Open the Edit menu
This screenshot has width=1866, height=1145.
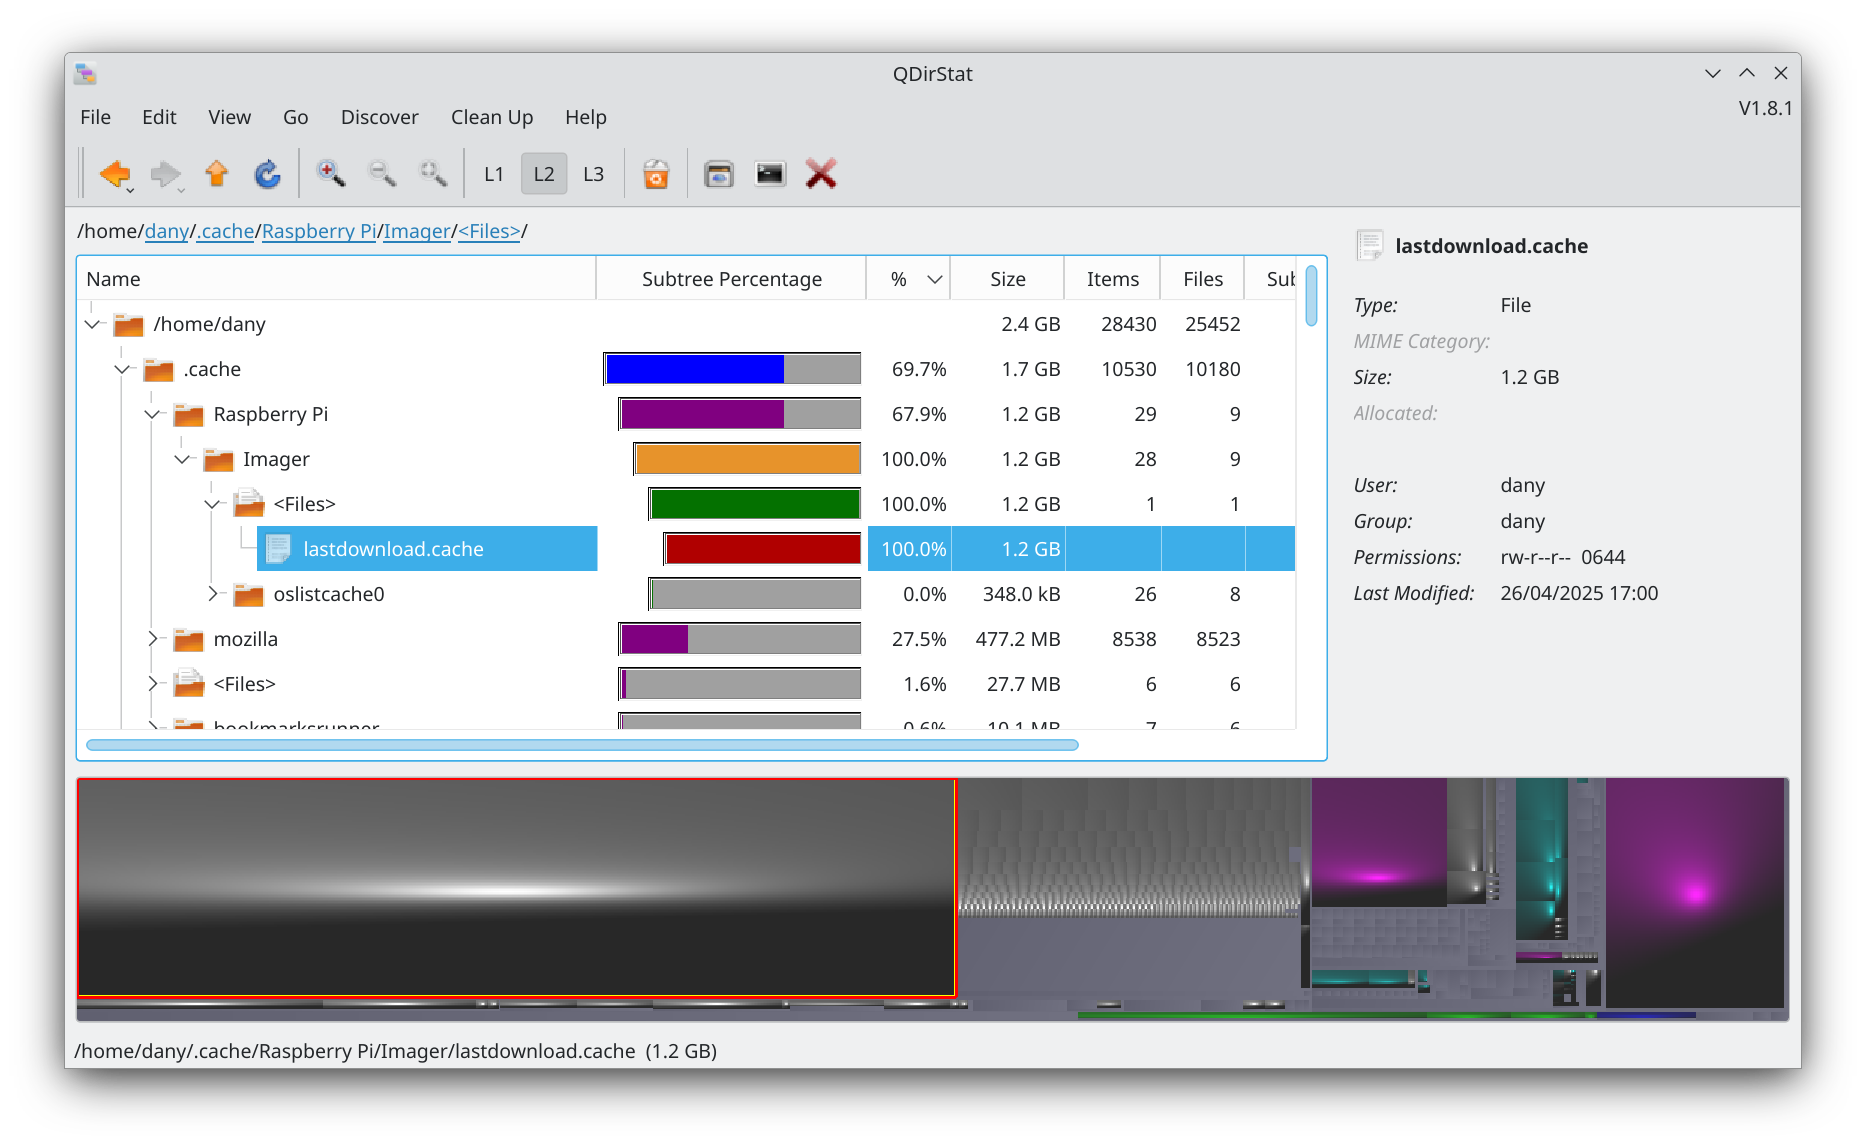pos(159,117)
